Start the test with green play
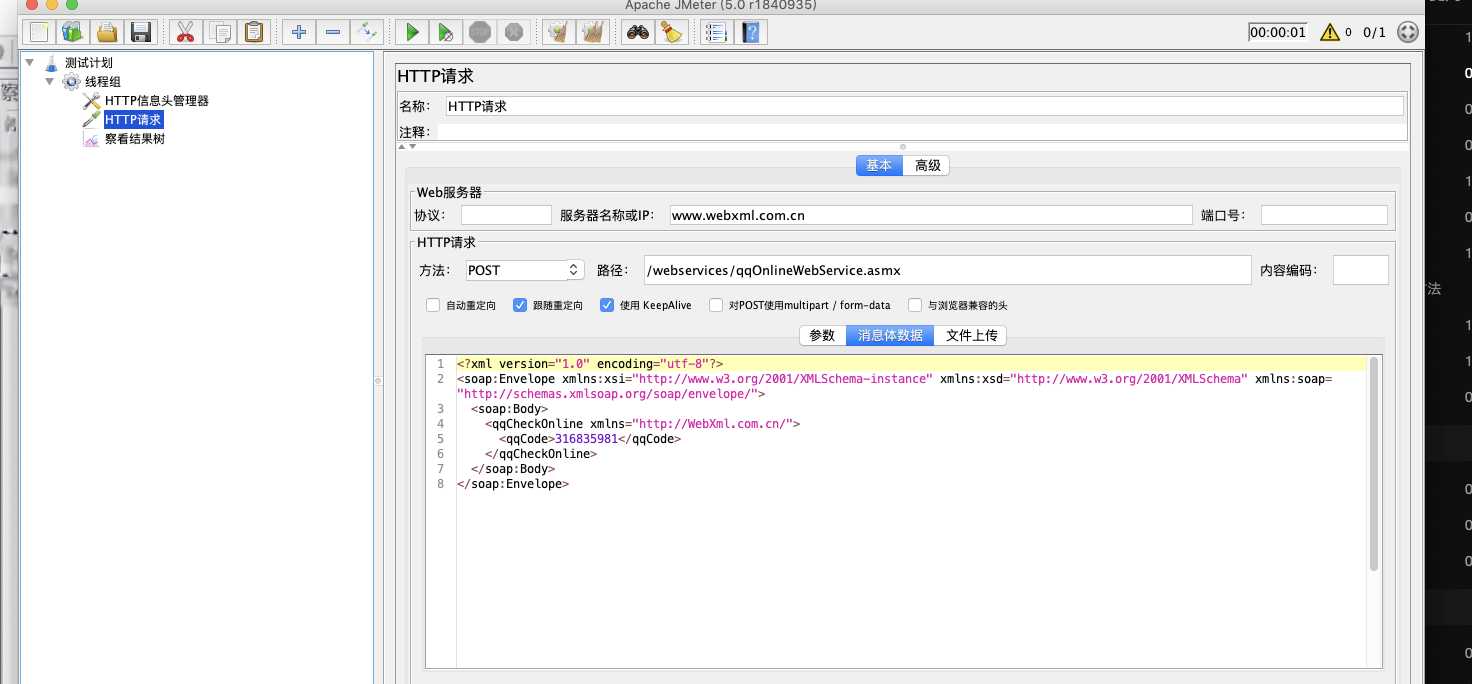The width and height of the screenshot is (1472, 684). (x=412, y=32)
